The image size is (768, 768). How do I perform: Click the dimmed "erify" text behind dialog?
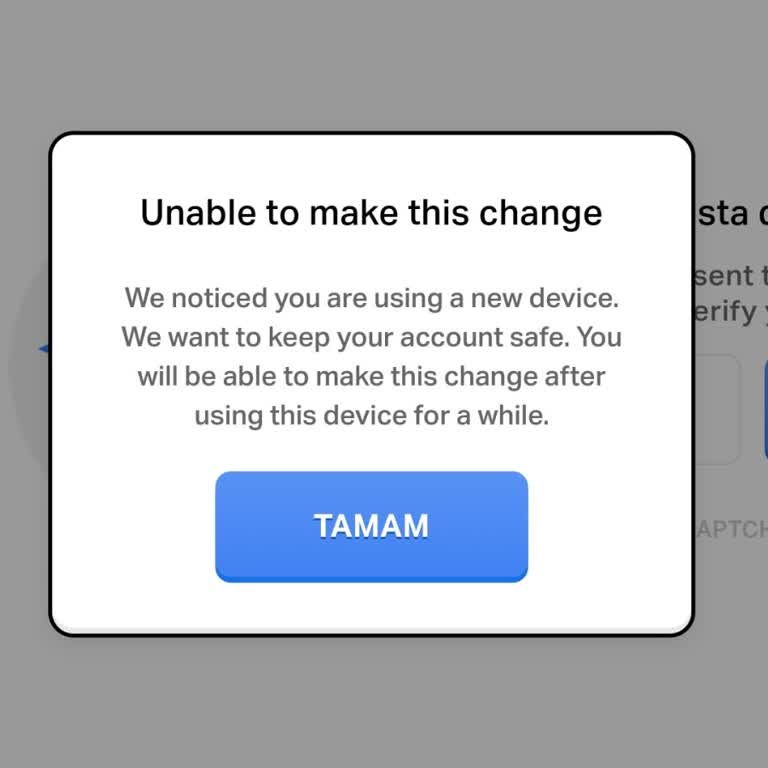tap(726, 312)
